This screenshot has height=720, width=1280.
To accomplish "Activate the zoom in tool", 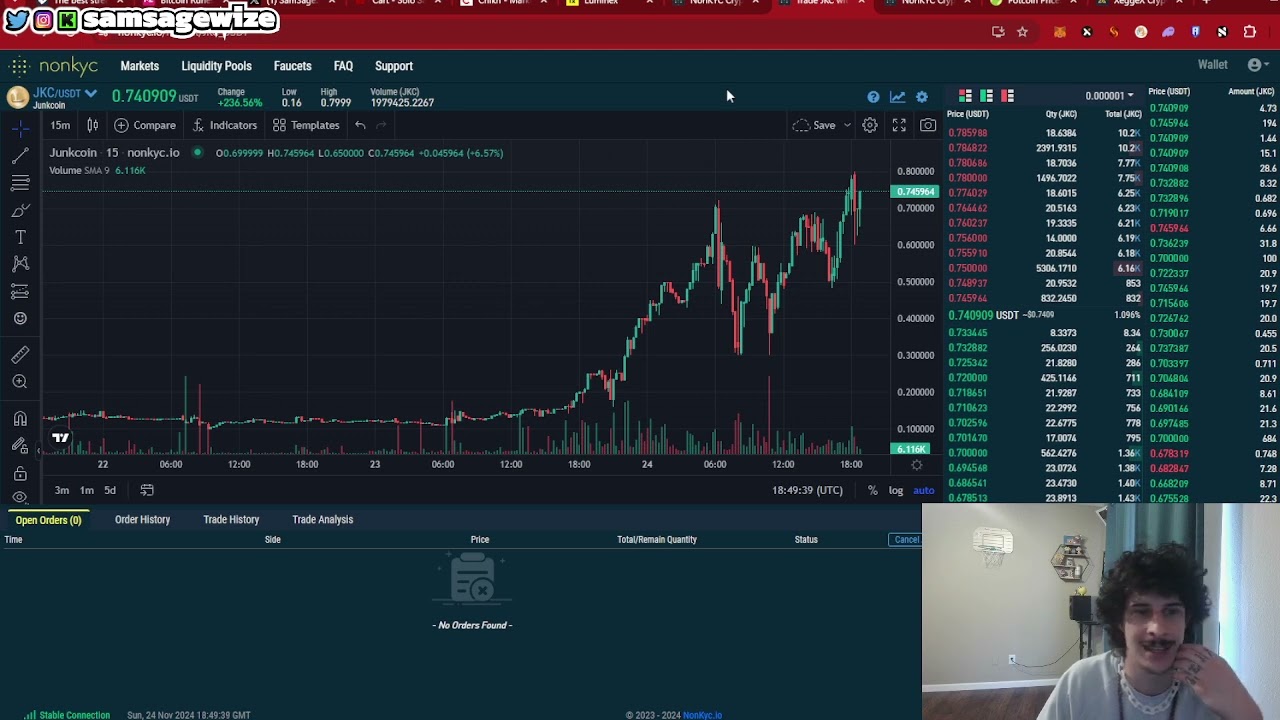I will pos(20,381).
